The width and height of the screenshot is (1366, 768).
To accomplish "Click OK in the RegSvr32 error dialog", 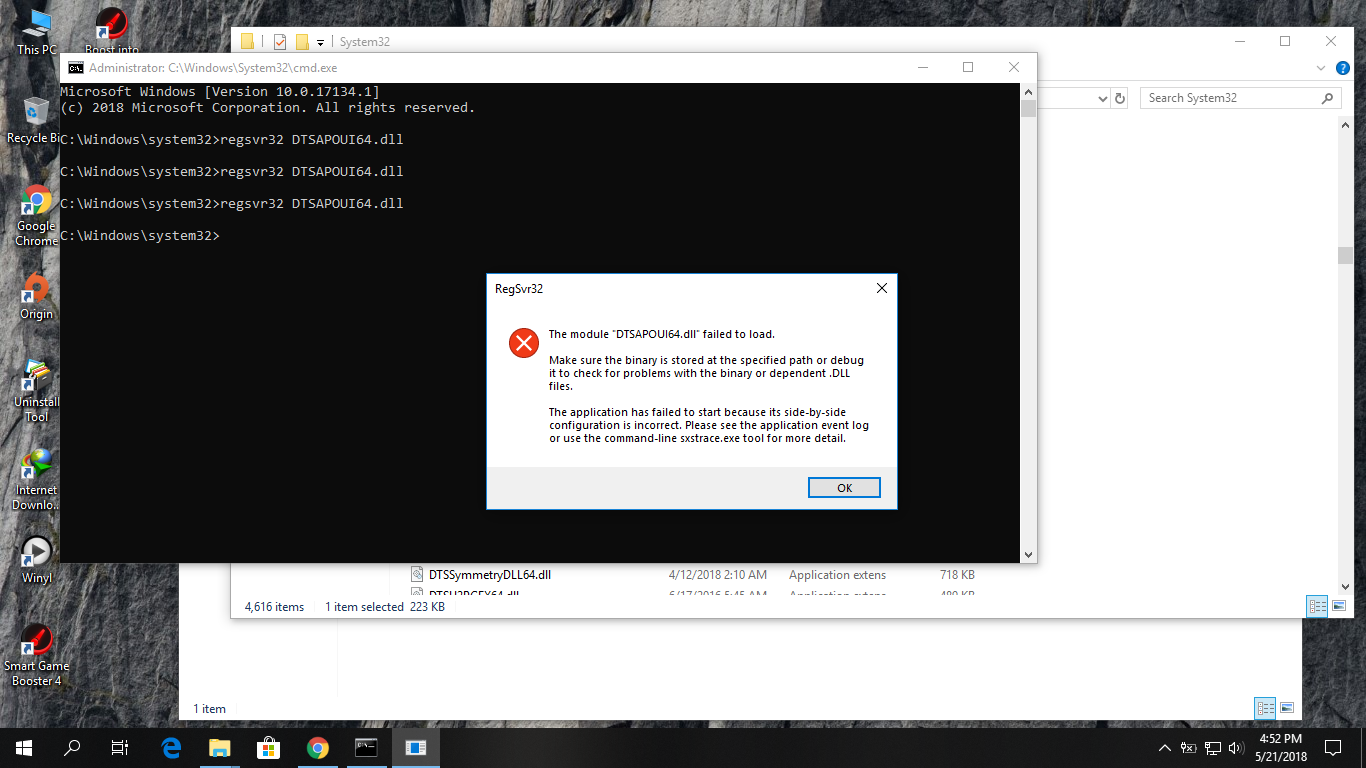I will (844, 488).
